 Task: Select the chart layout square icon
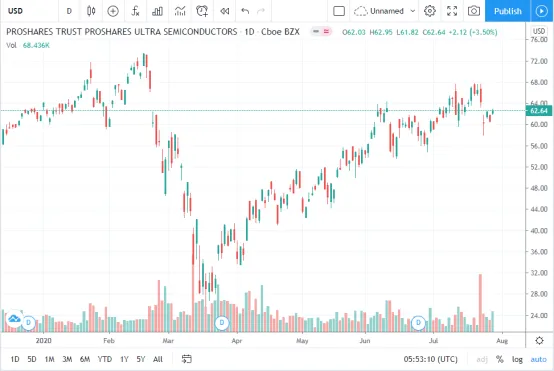point(339,11)
